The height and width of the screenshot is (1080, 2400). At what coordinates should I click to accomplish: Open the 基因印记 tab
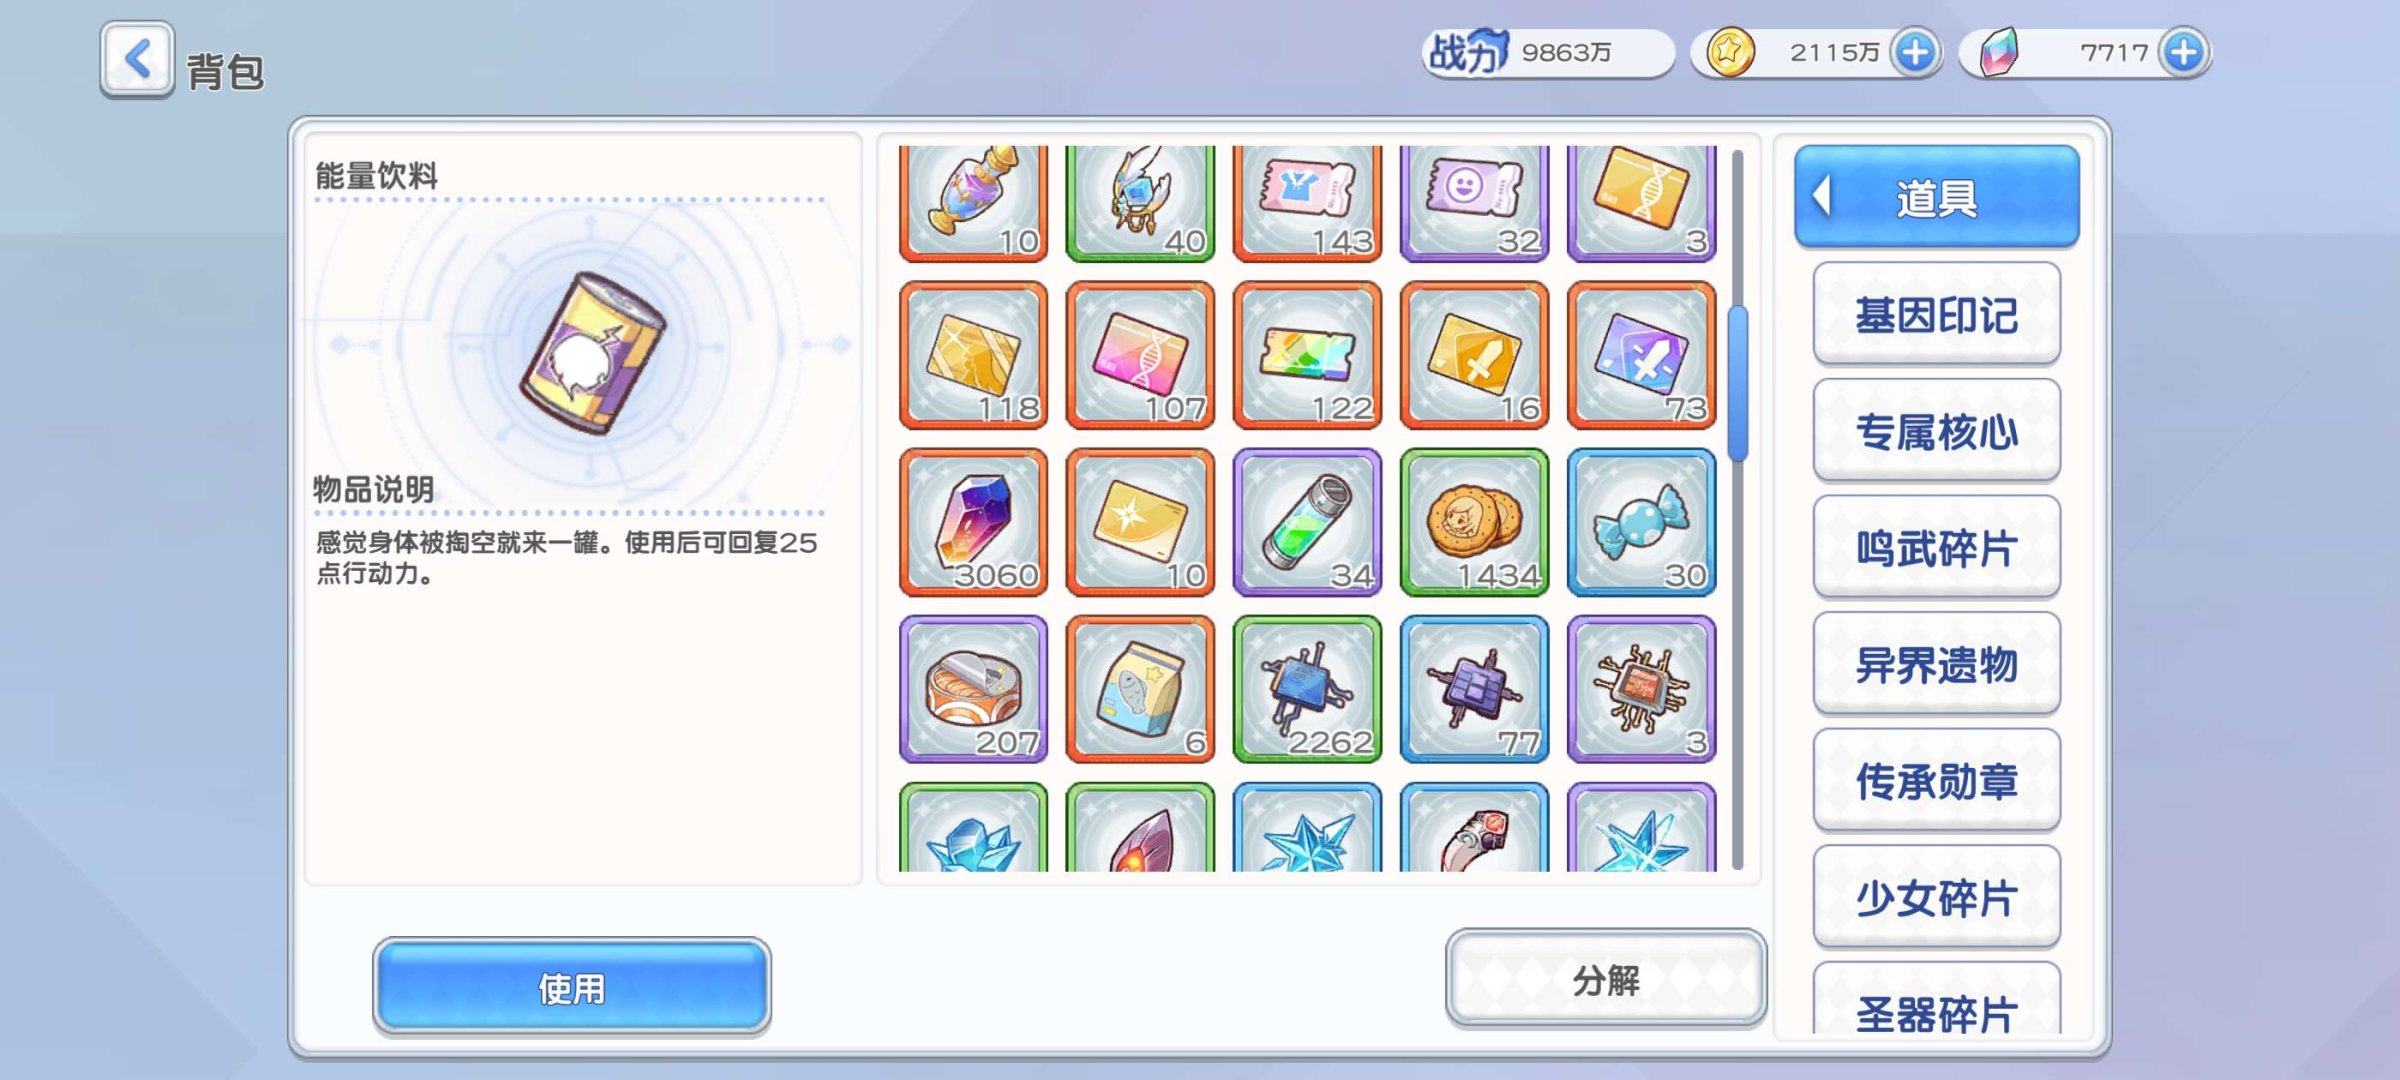tap(1937, 315)
